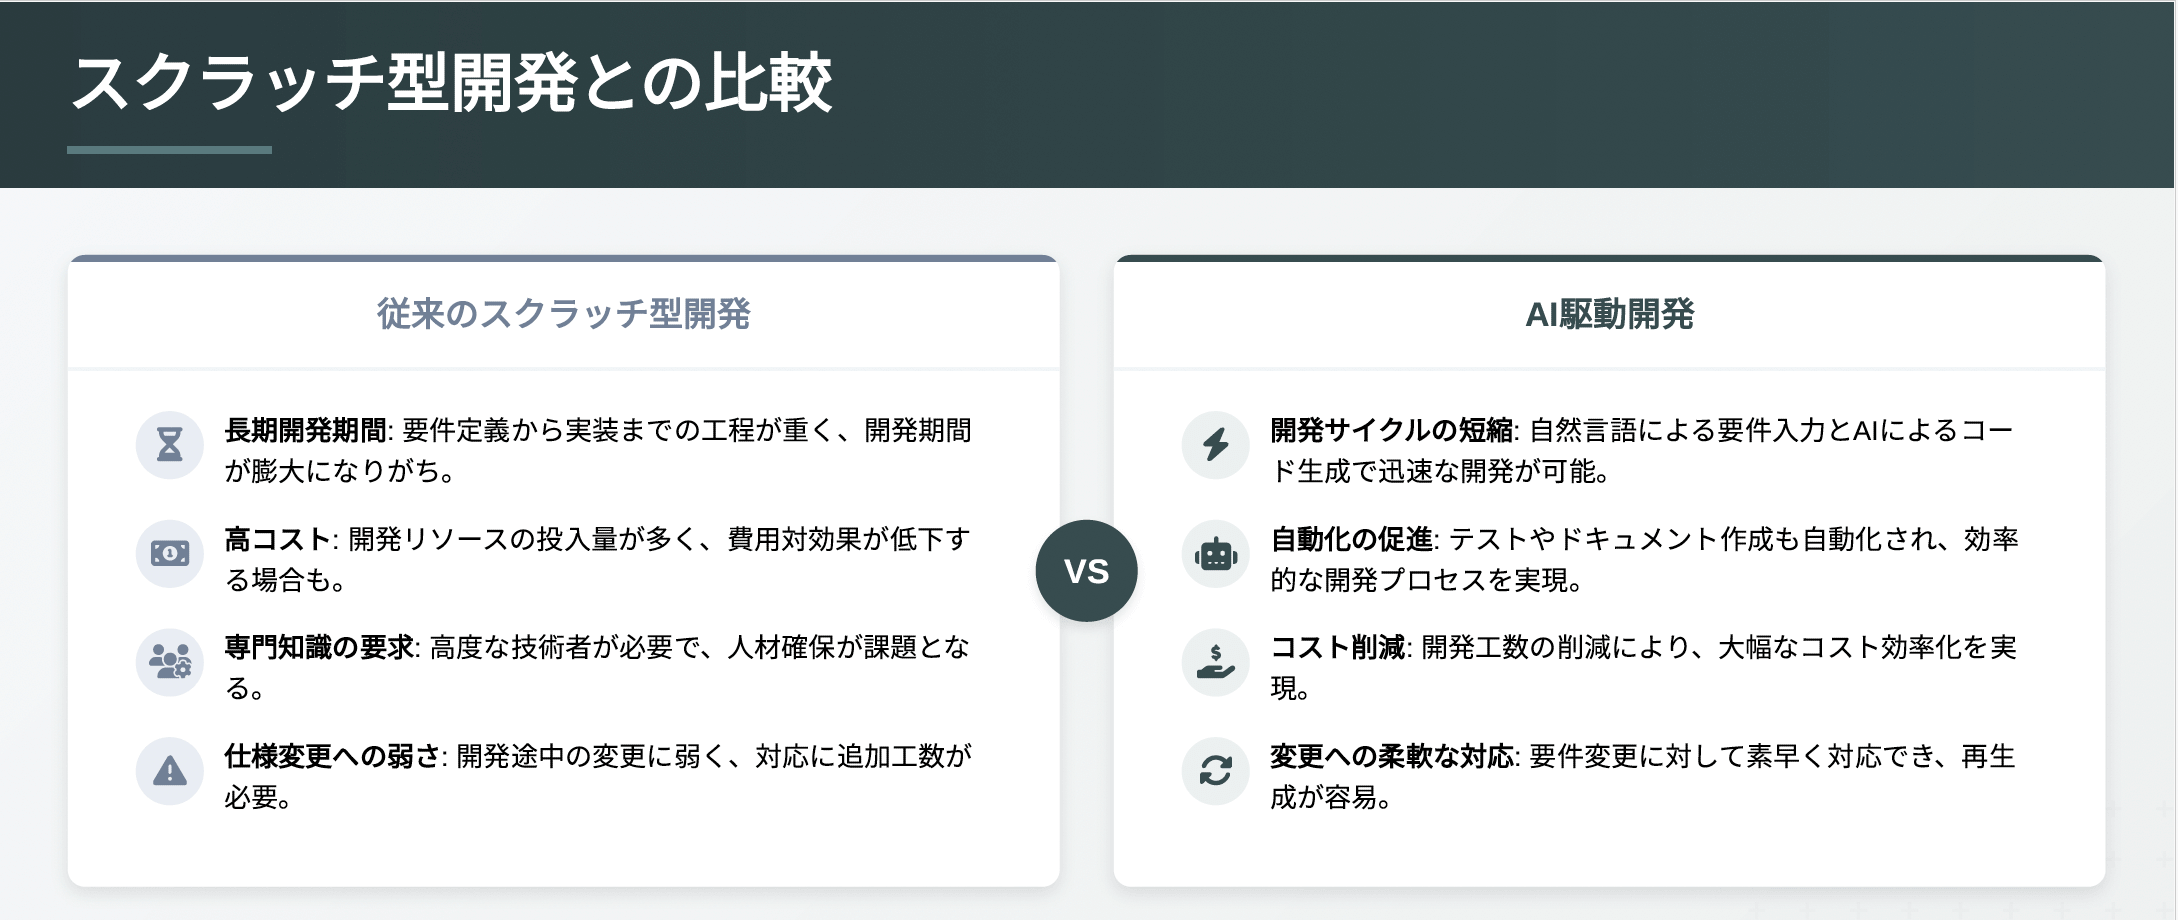2178x920 pixels.
Task: Select the 従来のスクラッチ型開発 card heading
Action: point(564,314)
